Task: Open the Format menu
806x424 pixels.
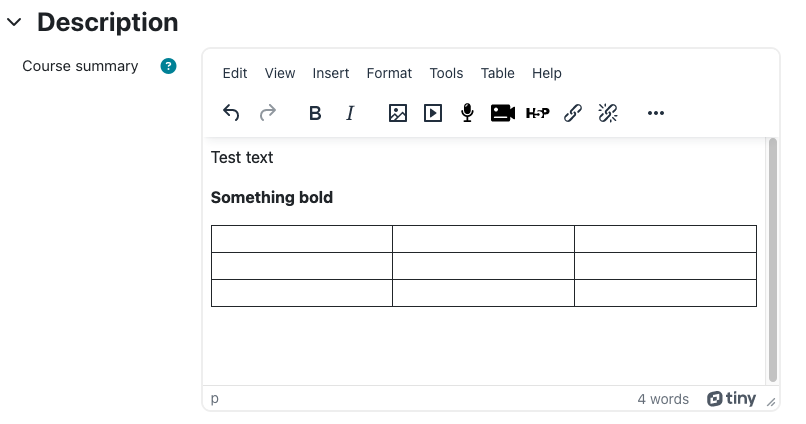Action: click(x=389, y=73)
